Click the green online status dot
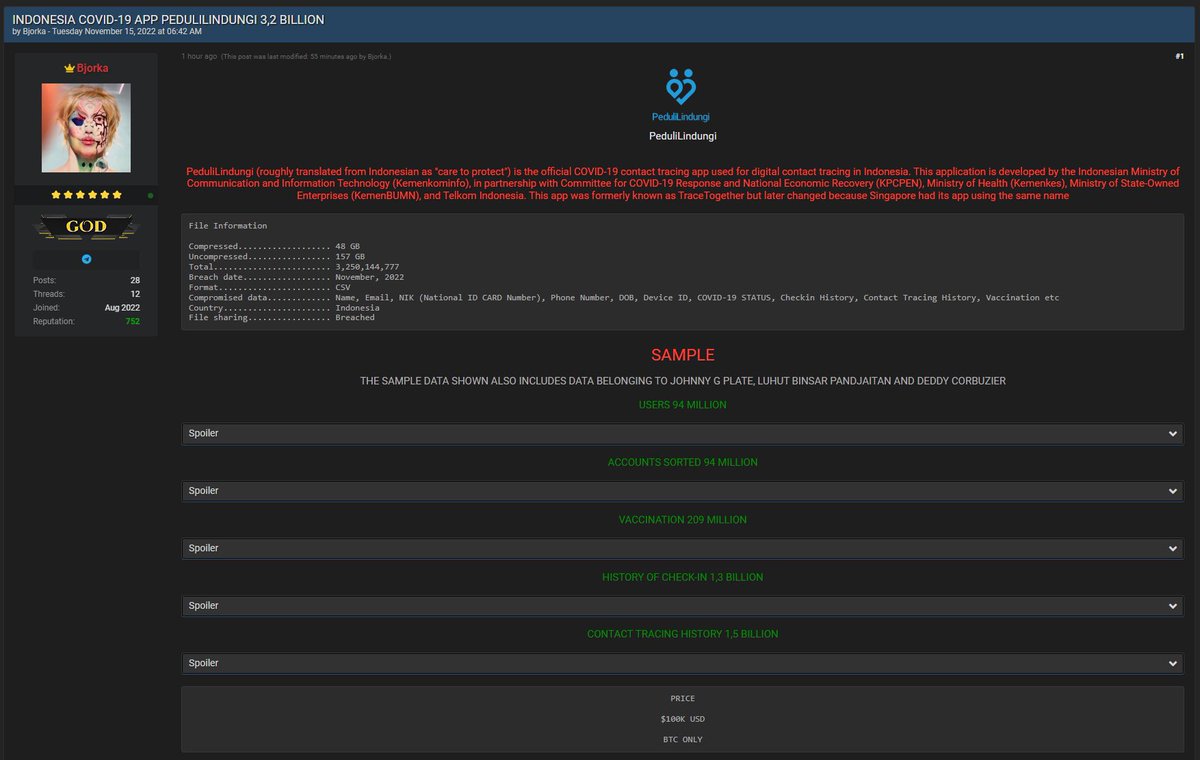 click(x=150, y=195)
